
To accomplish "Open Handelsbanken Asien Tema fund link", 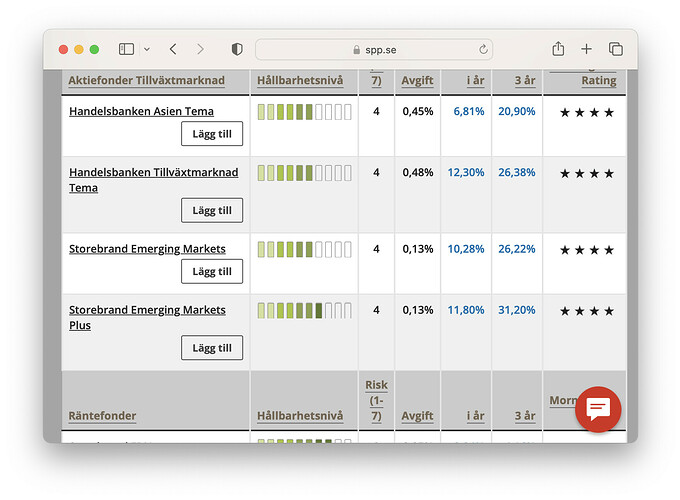I will 141,111.
